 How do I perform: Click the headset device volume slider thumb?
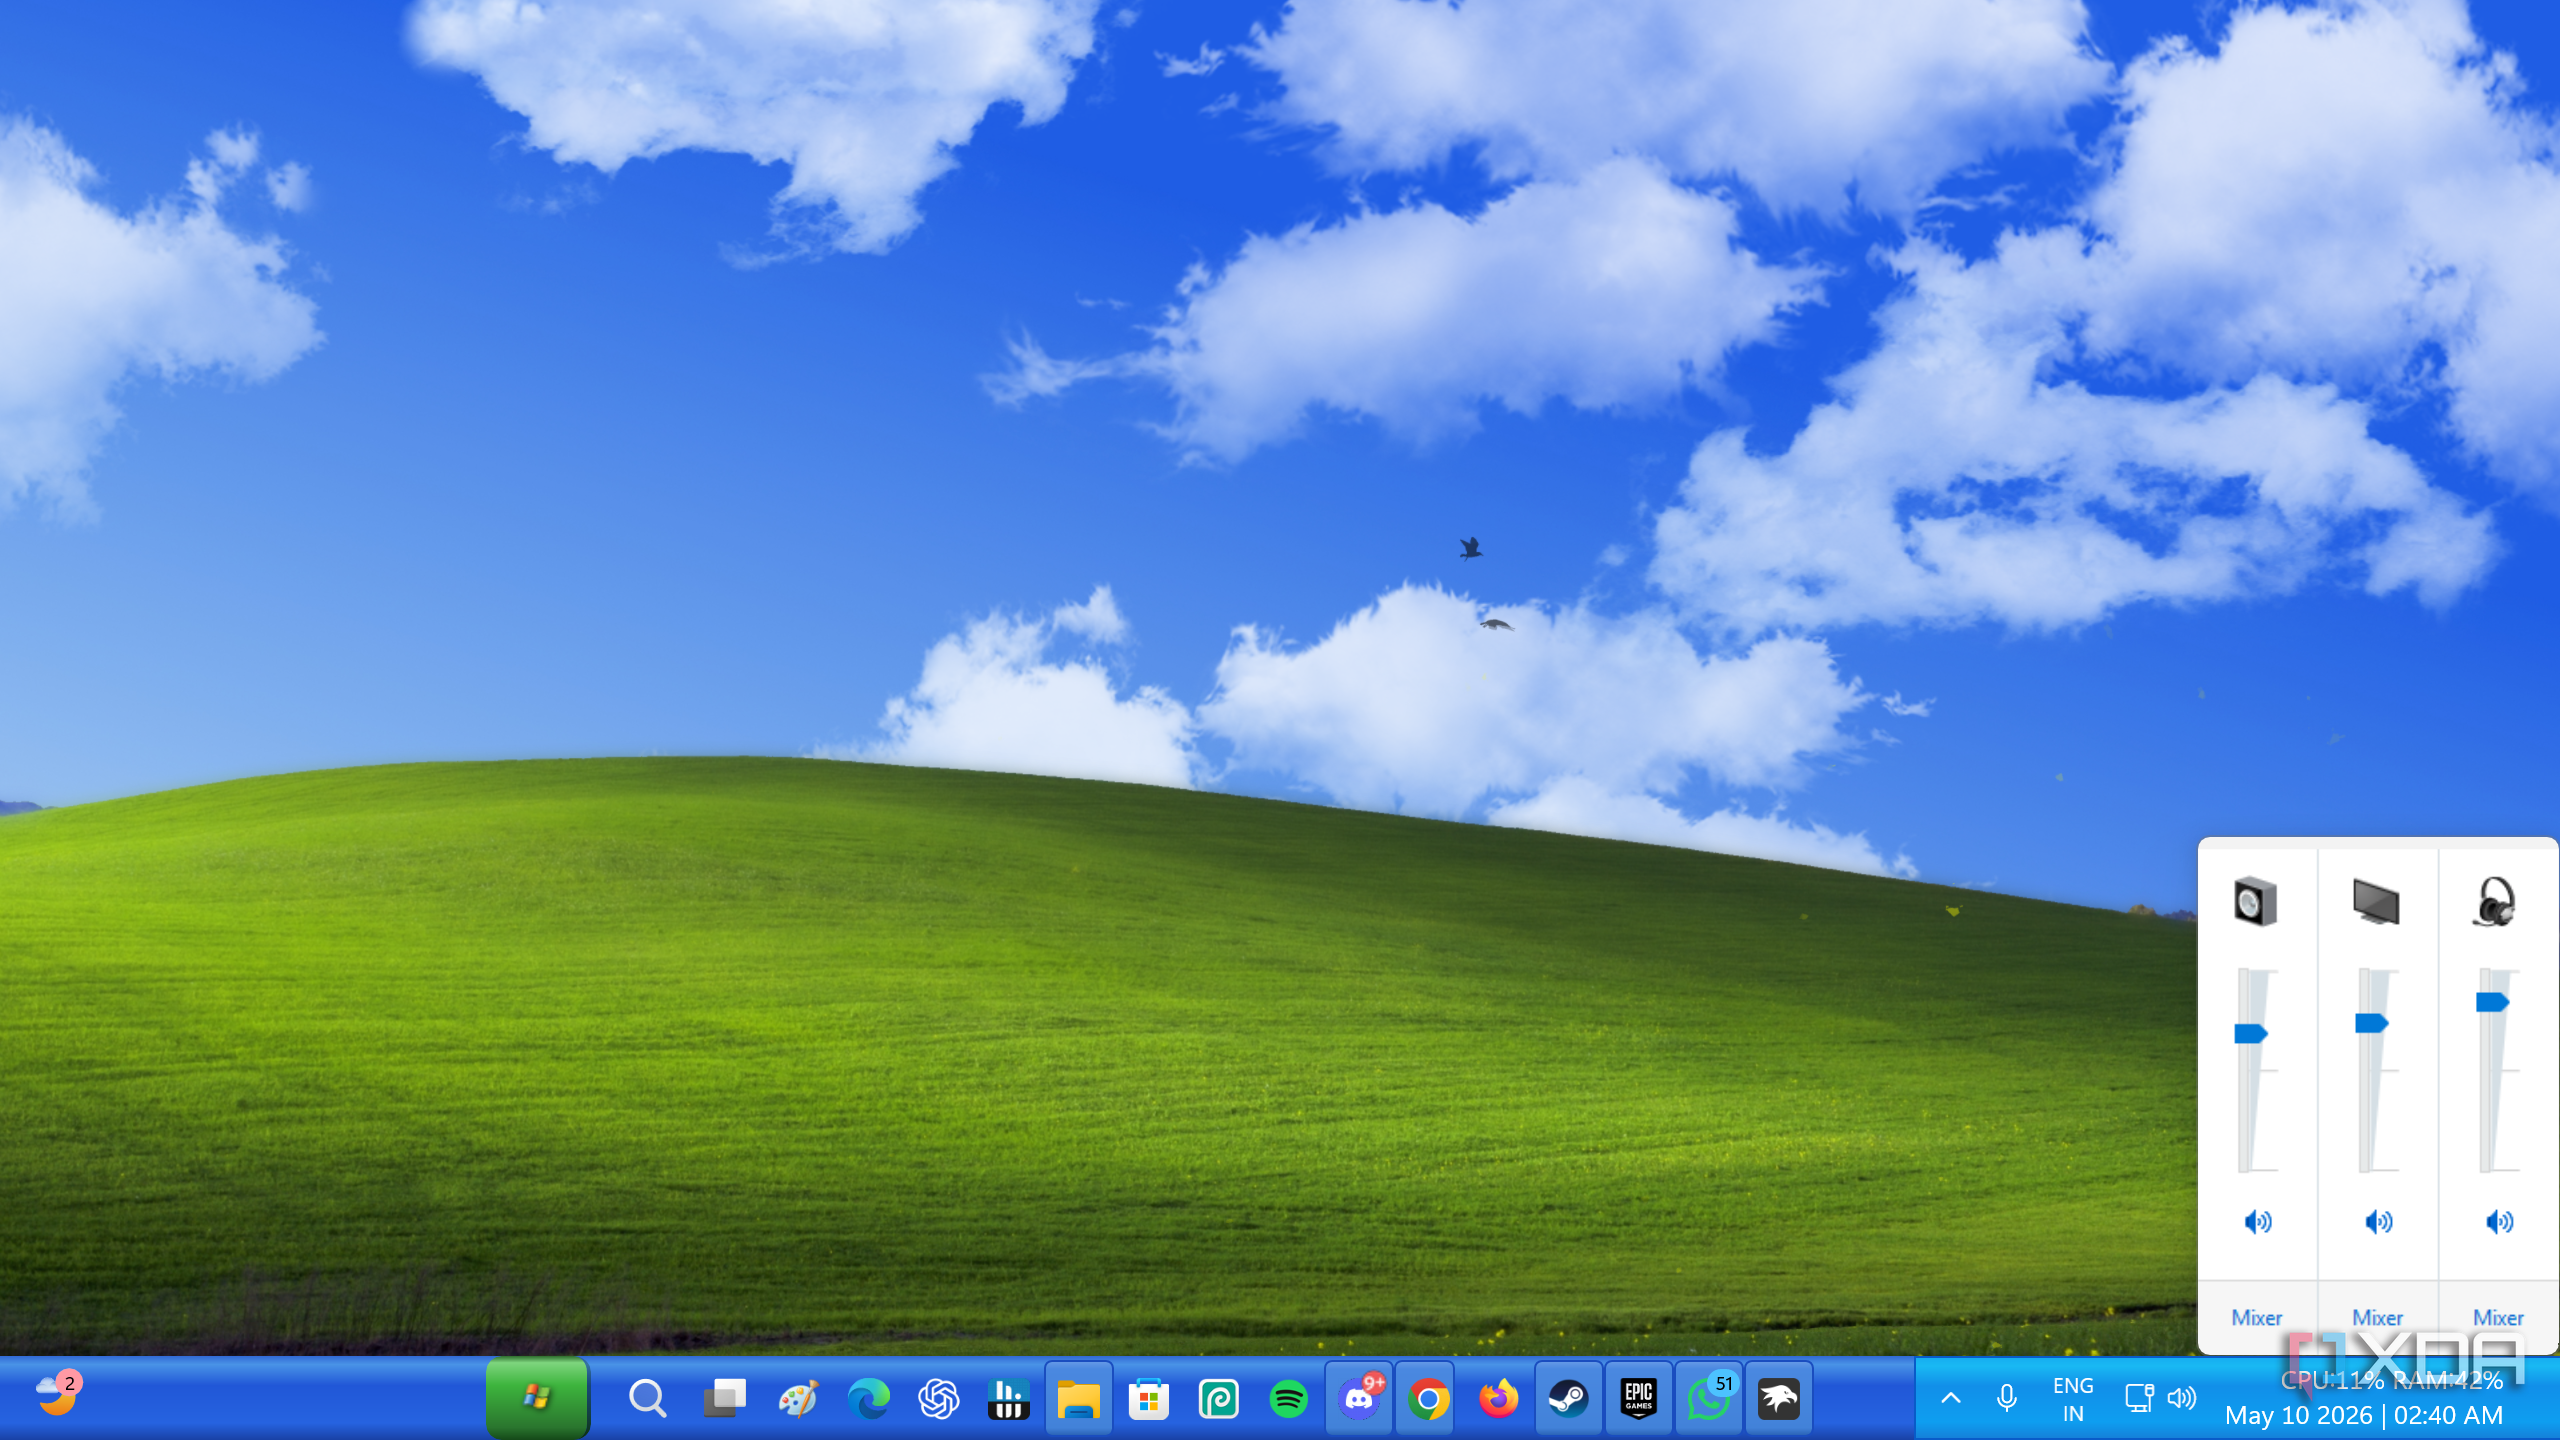coord(2492,1002)
